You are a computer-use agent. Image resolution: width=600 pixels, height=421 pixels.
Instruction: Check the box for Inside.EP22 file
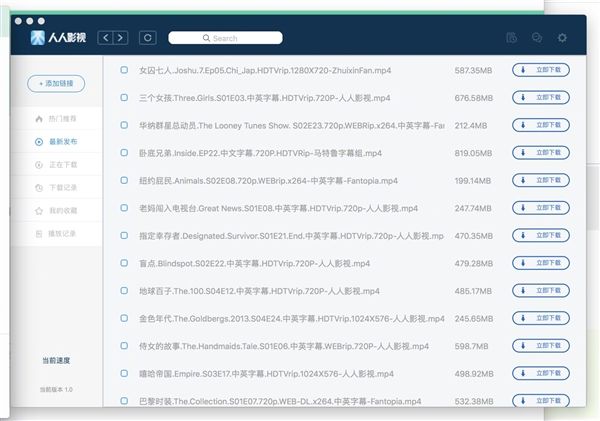tap(124, 152)
